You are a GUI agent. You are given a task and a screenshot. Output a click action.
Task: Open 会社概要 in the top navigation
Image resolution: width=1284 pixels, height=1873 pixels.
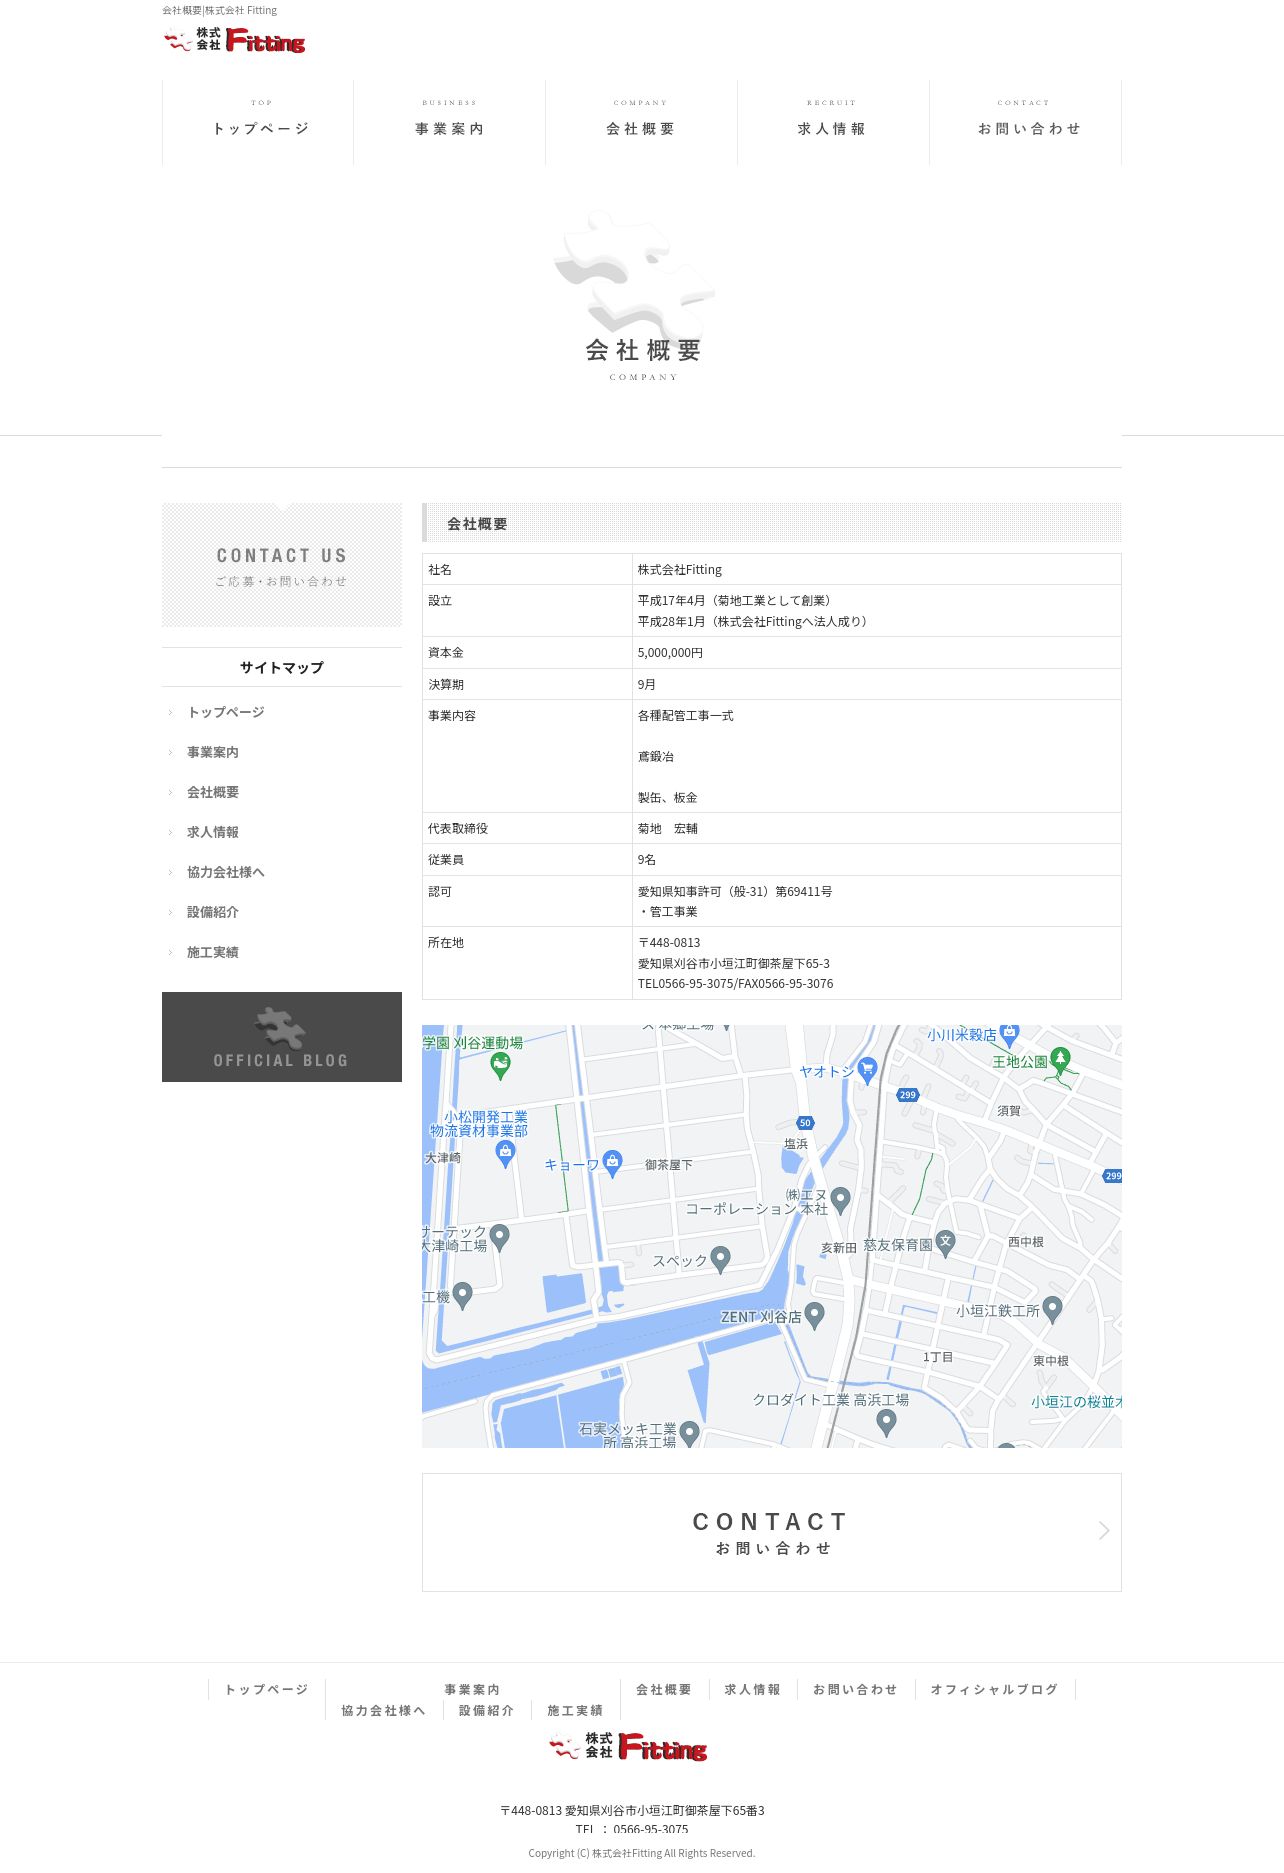pos(642,123)
